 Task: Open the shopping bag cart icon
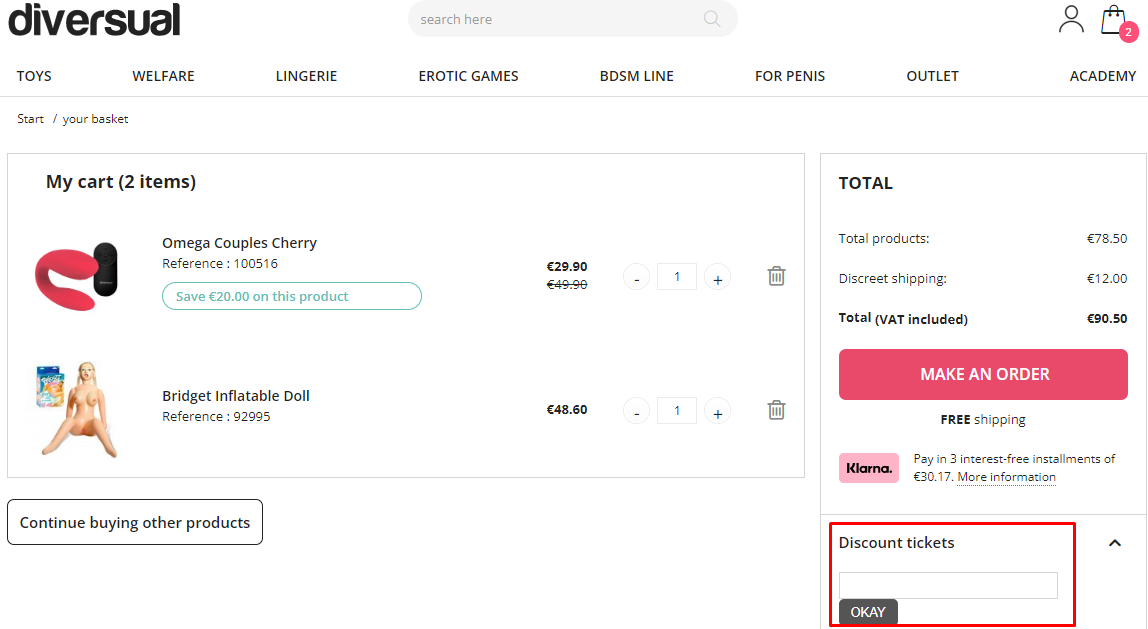click(x=1114, y=21)
